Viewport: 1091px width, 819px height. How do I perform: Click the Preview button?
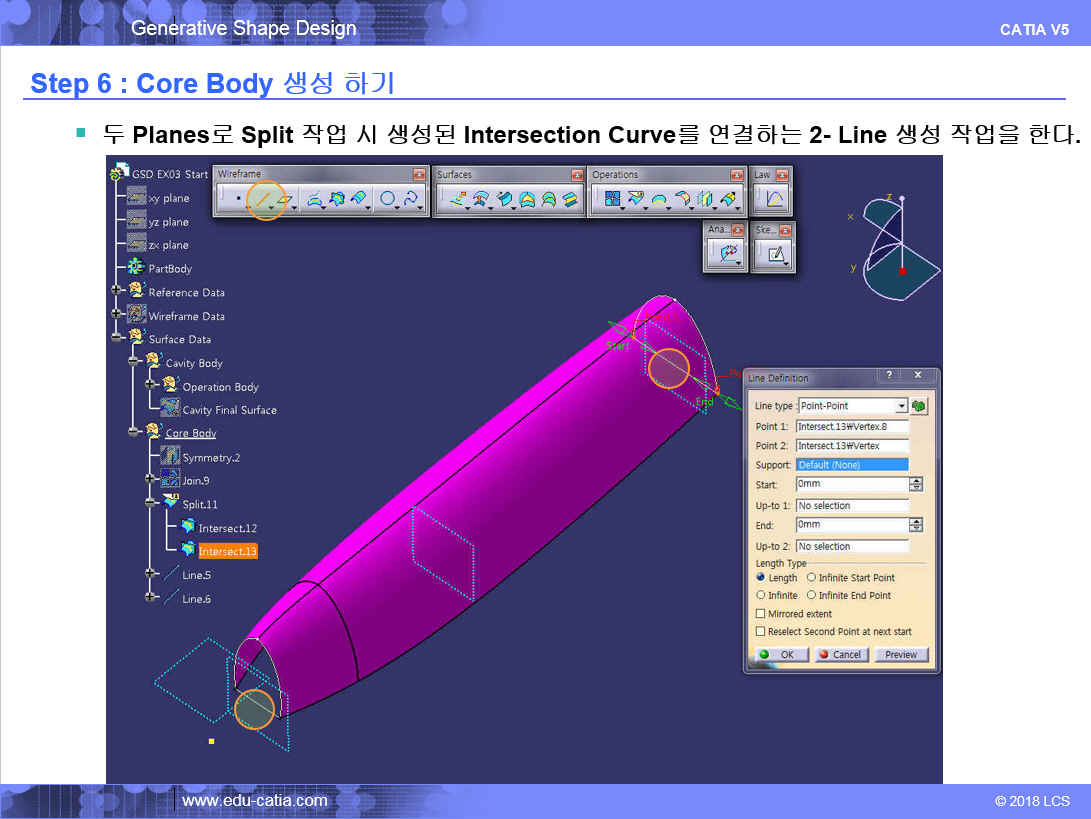(x=901, y=655)
